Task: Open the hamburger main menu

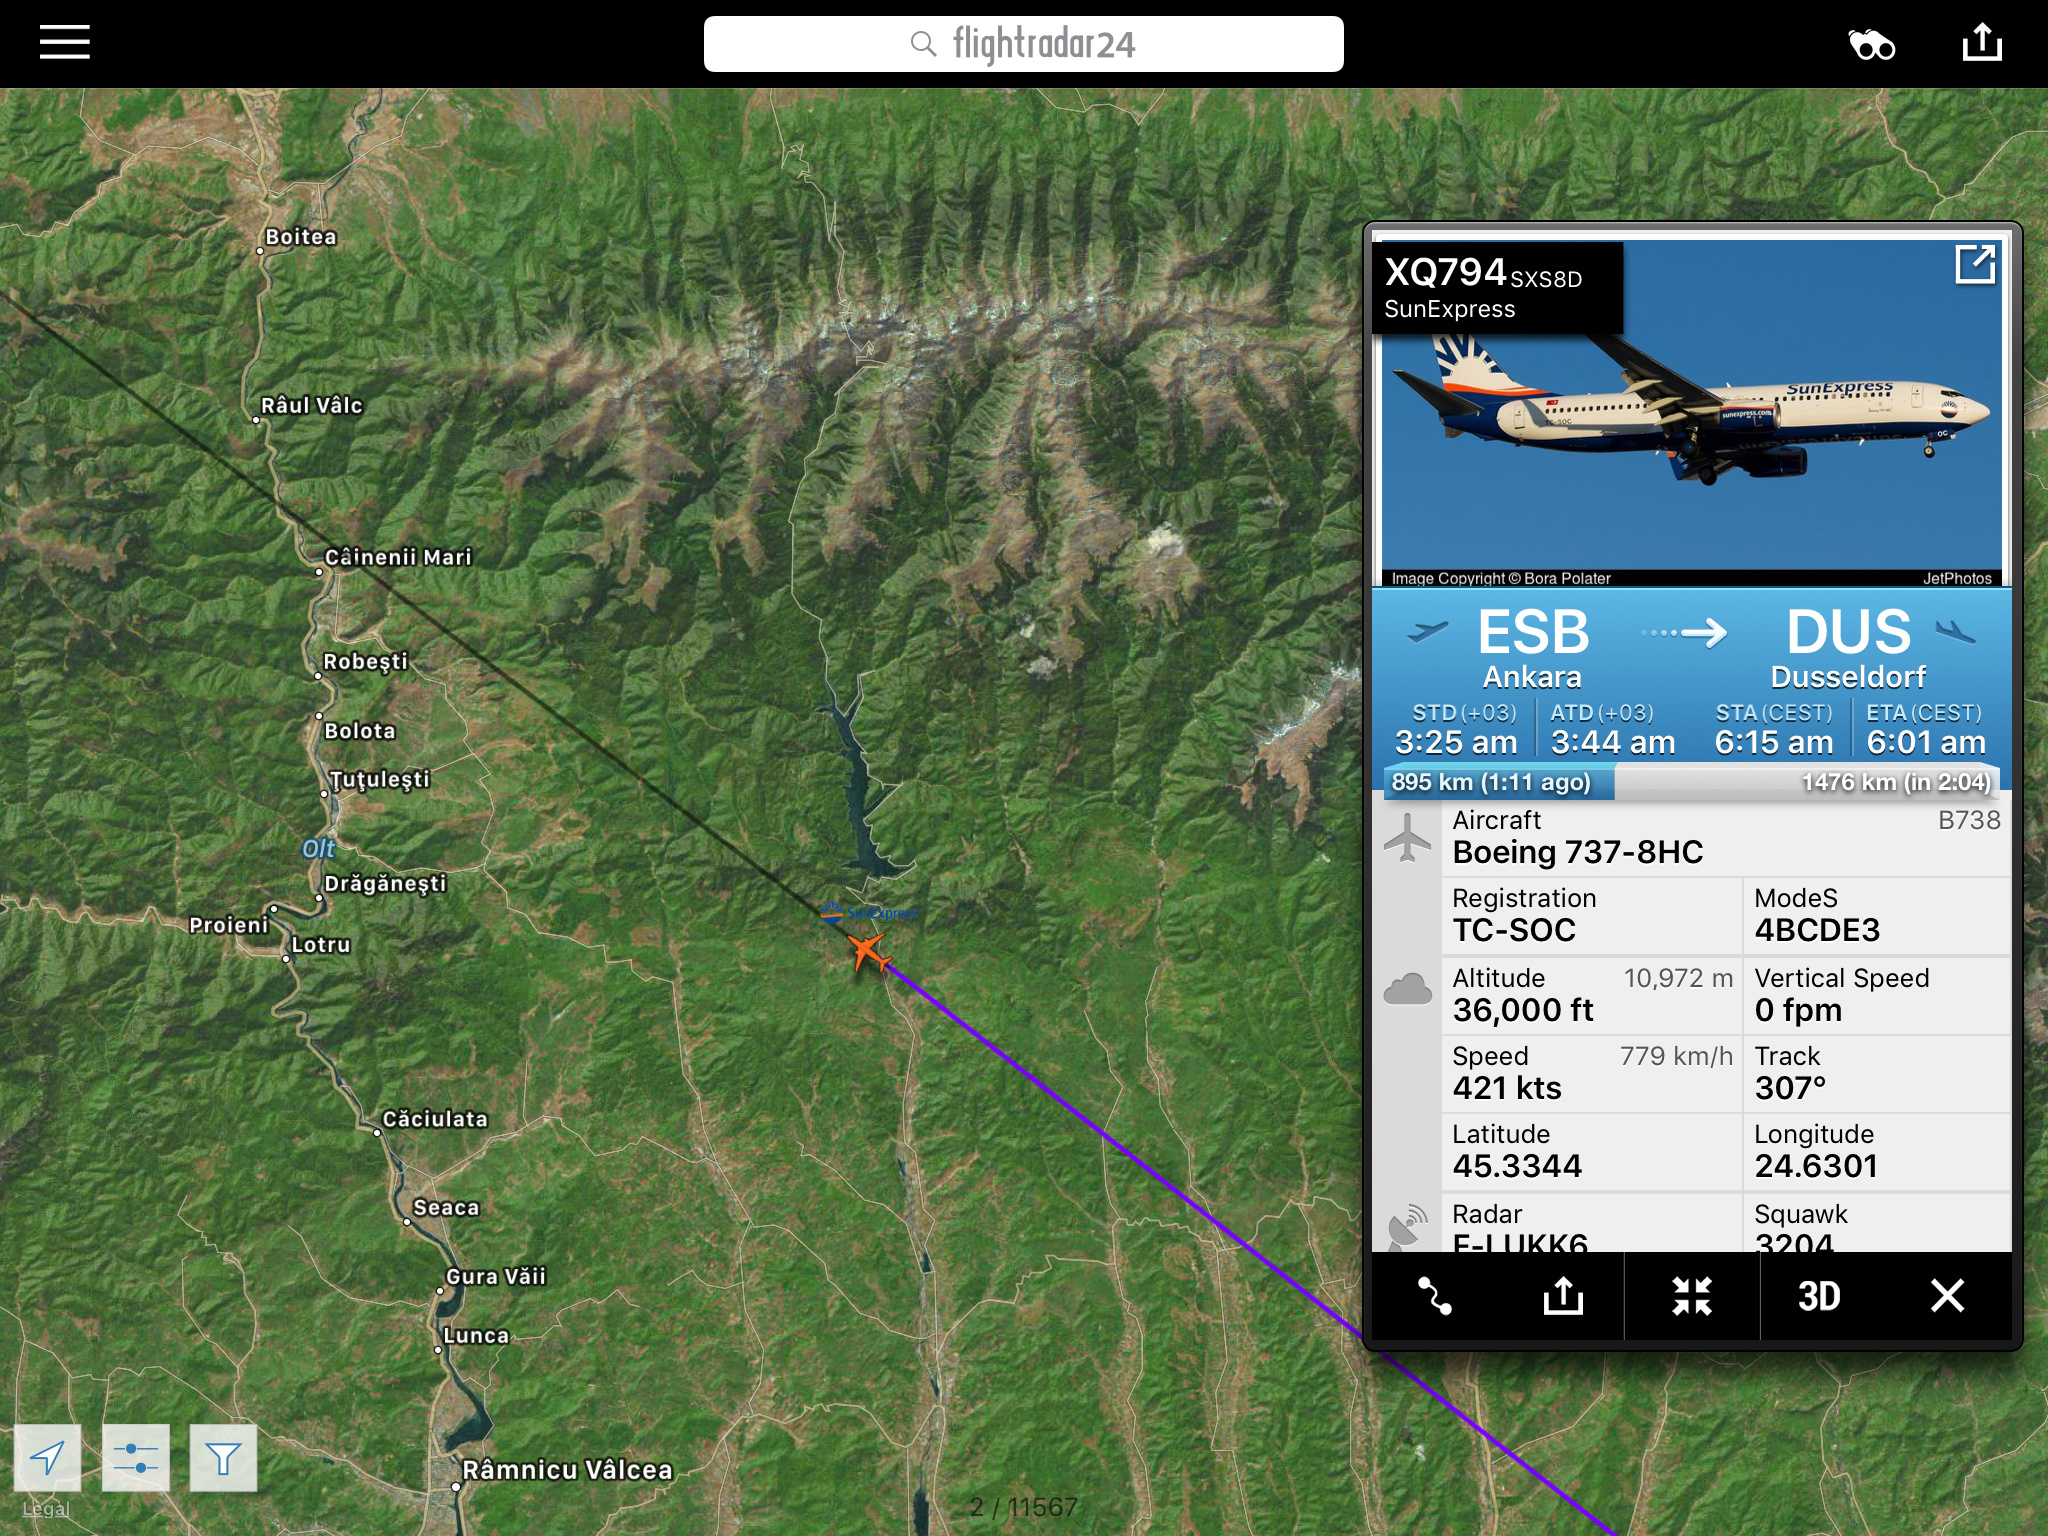Action: click(65, 43)
